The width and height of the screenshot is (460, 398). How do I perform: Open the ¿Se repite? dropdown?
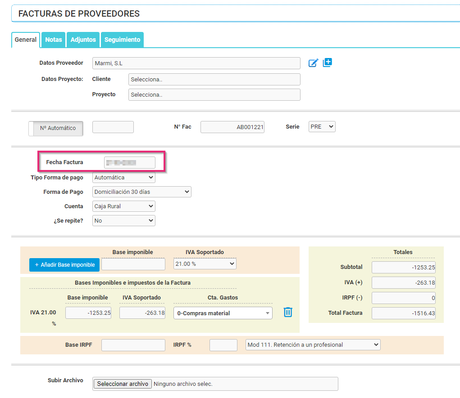point(124,221)
